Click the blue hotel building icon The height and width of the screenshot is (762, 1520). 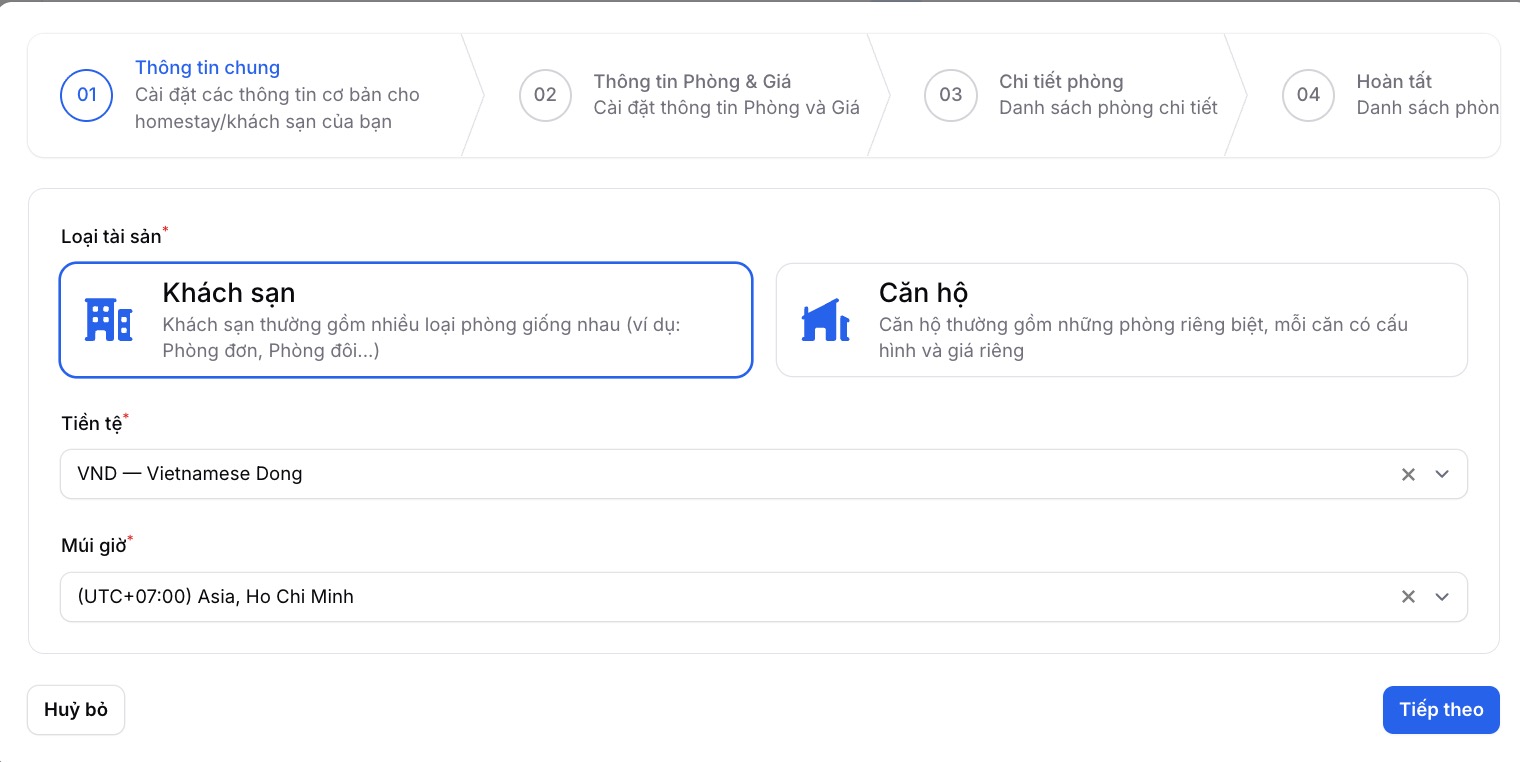108,320
